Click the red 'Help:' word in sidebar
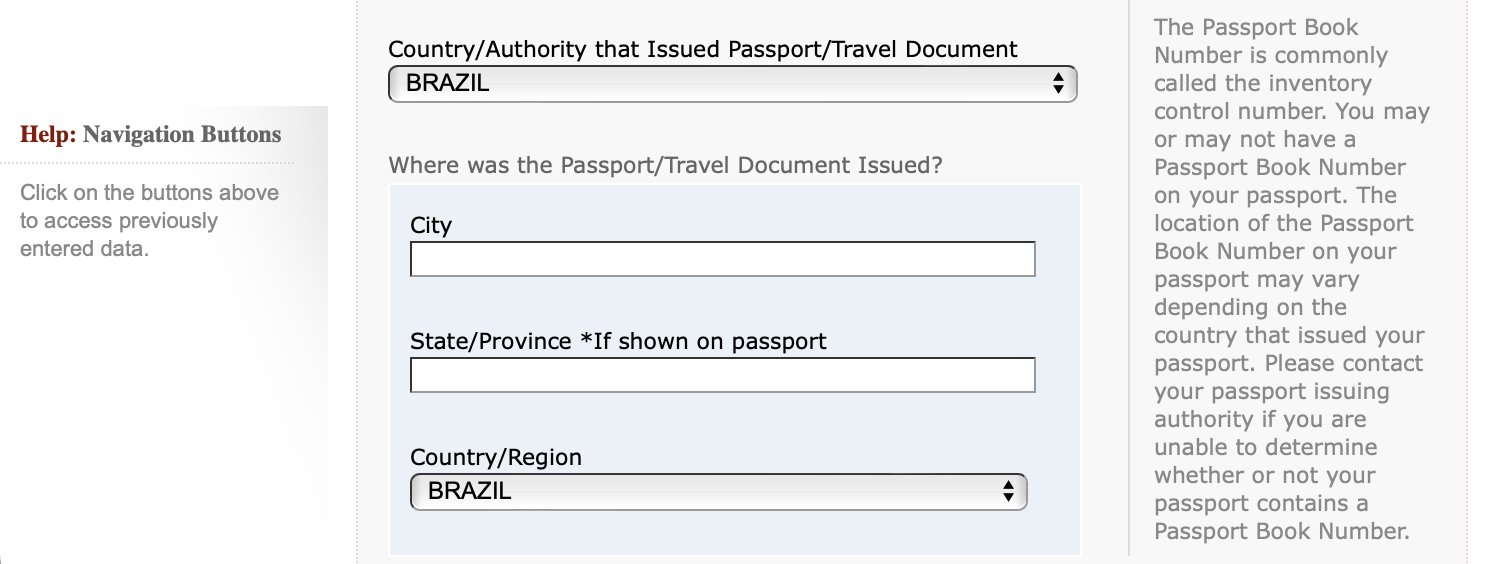This screenshot has width=1496, height=564. point(48,134)
